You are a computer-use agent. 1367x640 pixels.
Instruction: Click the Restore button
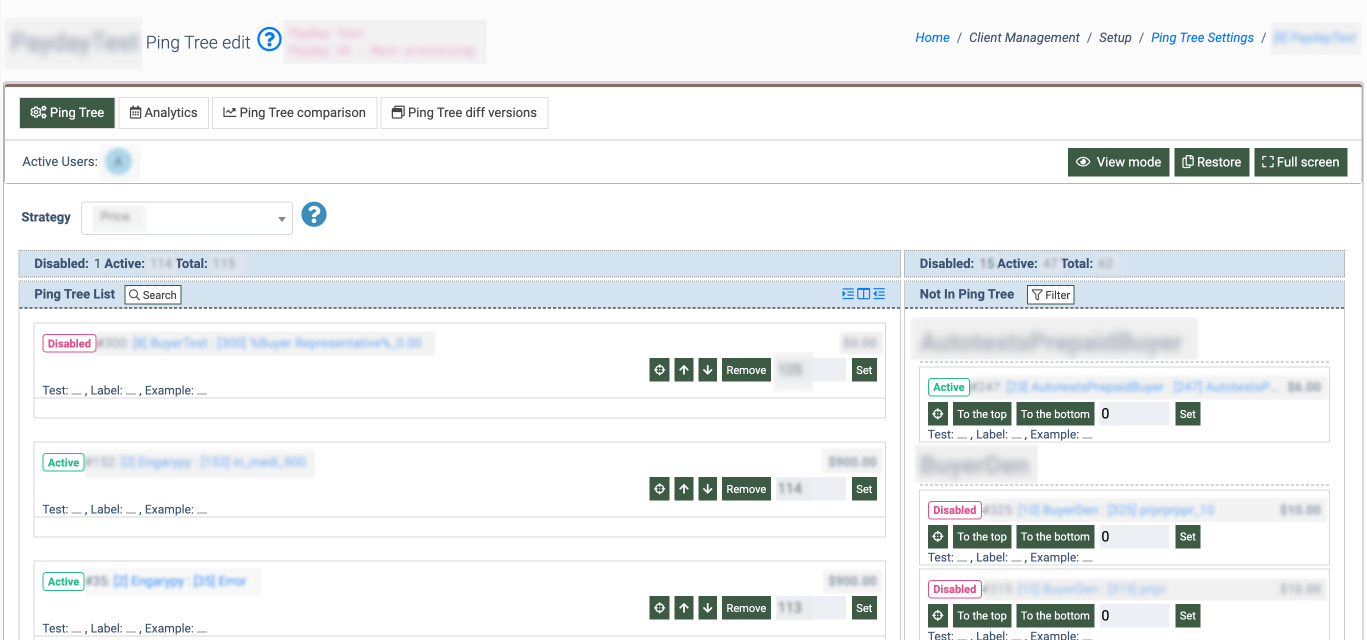tap(1211, 162)
